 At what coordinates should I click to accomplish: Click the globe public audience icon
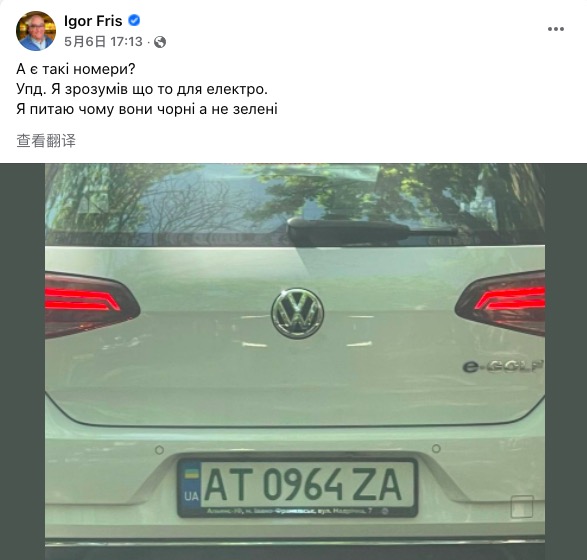pos(160,42)
